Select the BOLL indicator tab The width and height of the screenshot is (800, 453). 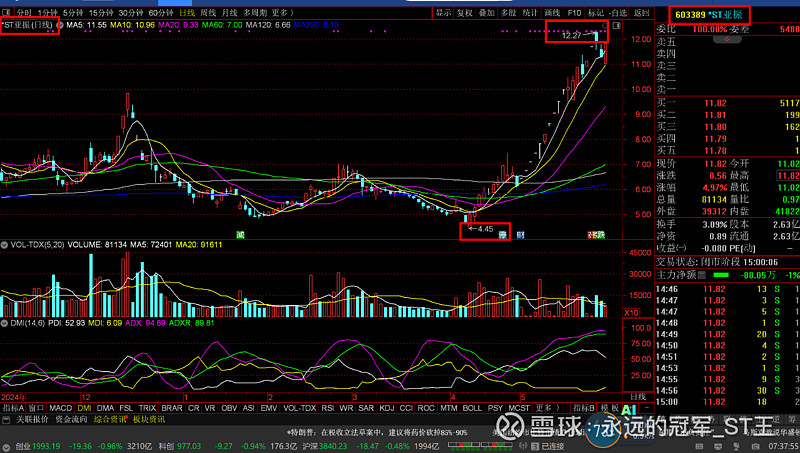[x=472, y=408]
